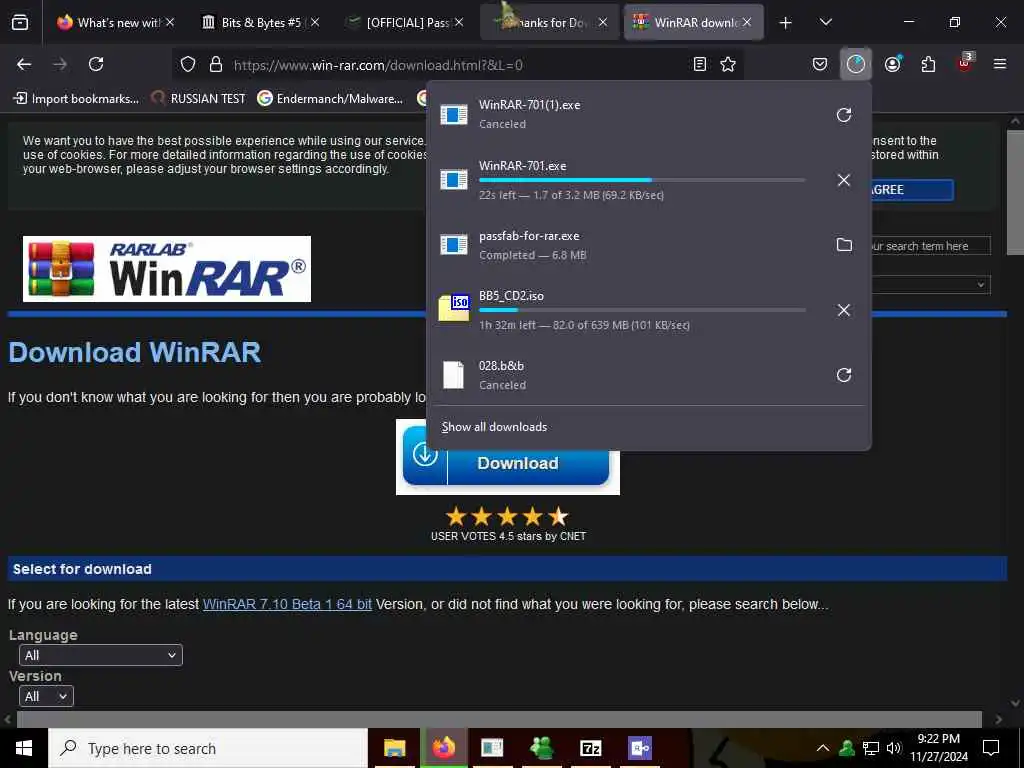Show hidden system tray icons
The image size is (1024, 768).
(823, 748)
